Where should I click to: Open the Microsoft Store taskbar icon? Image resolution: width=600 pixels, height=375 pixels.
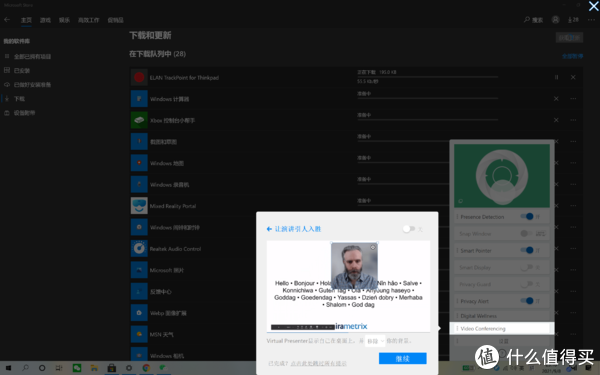click(x=112, y=368)
